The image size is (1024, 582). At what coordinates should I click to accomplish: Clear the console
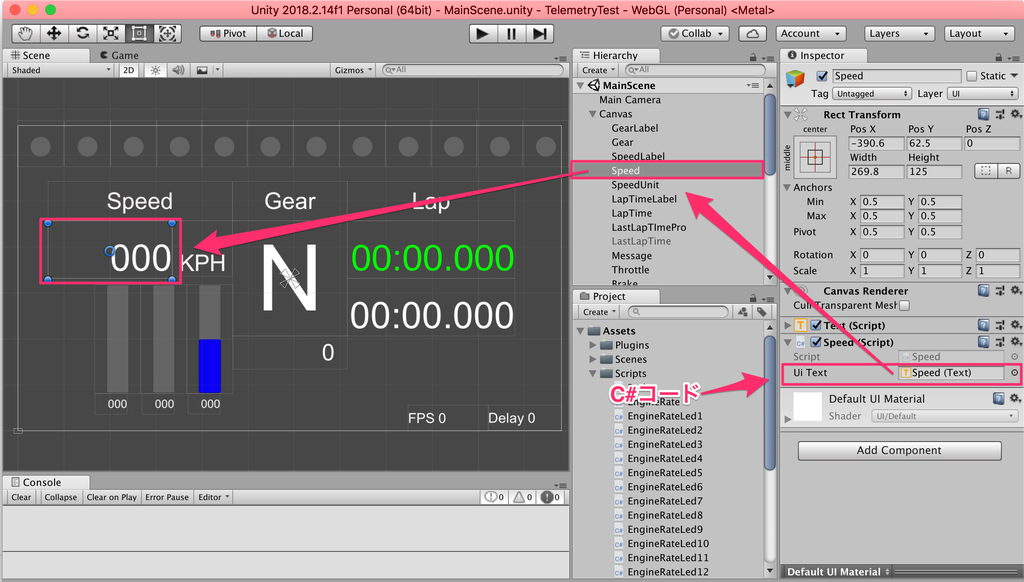21,497
